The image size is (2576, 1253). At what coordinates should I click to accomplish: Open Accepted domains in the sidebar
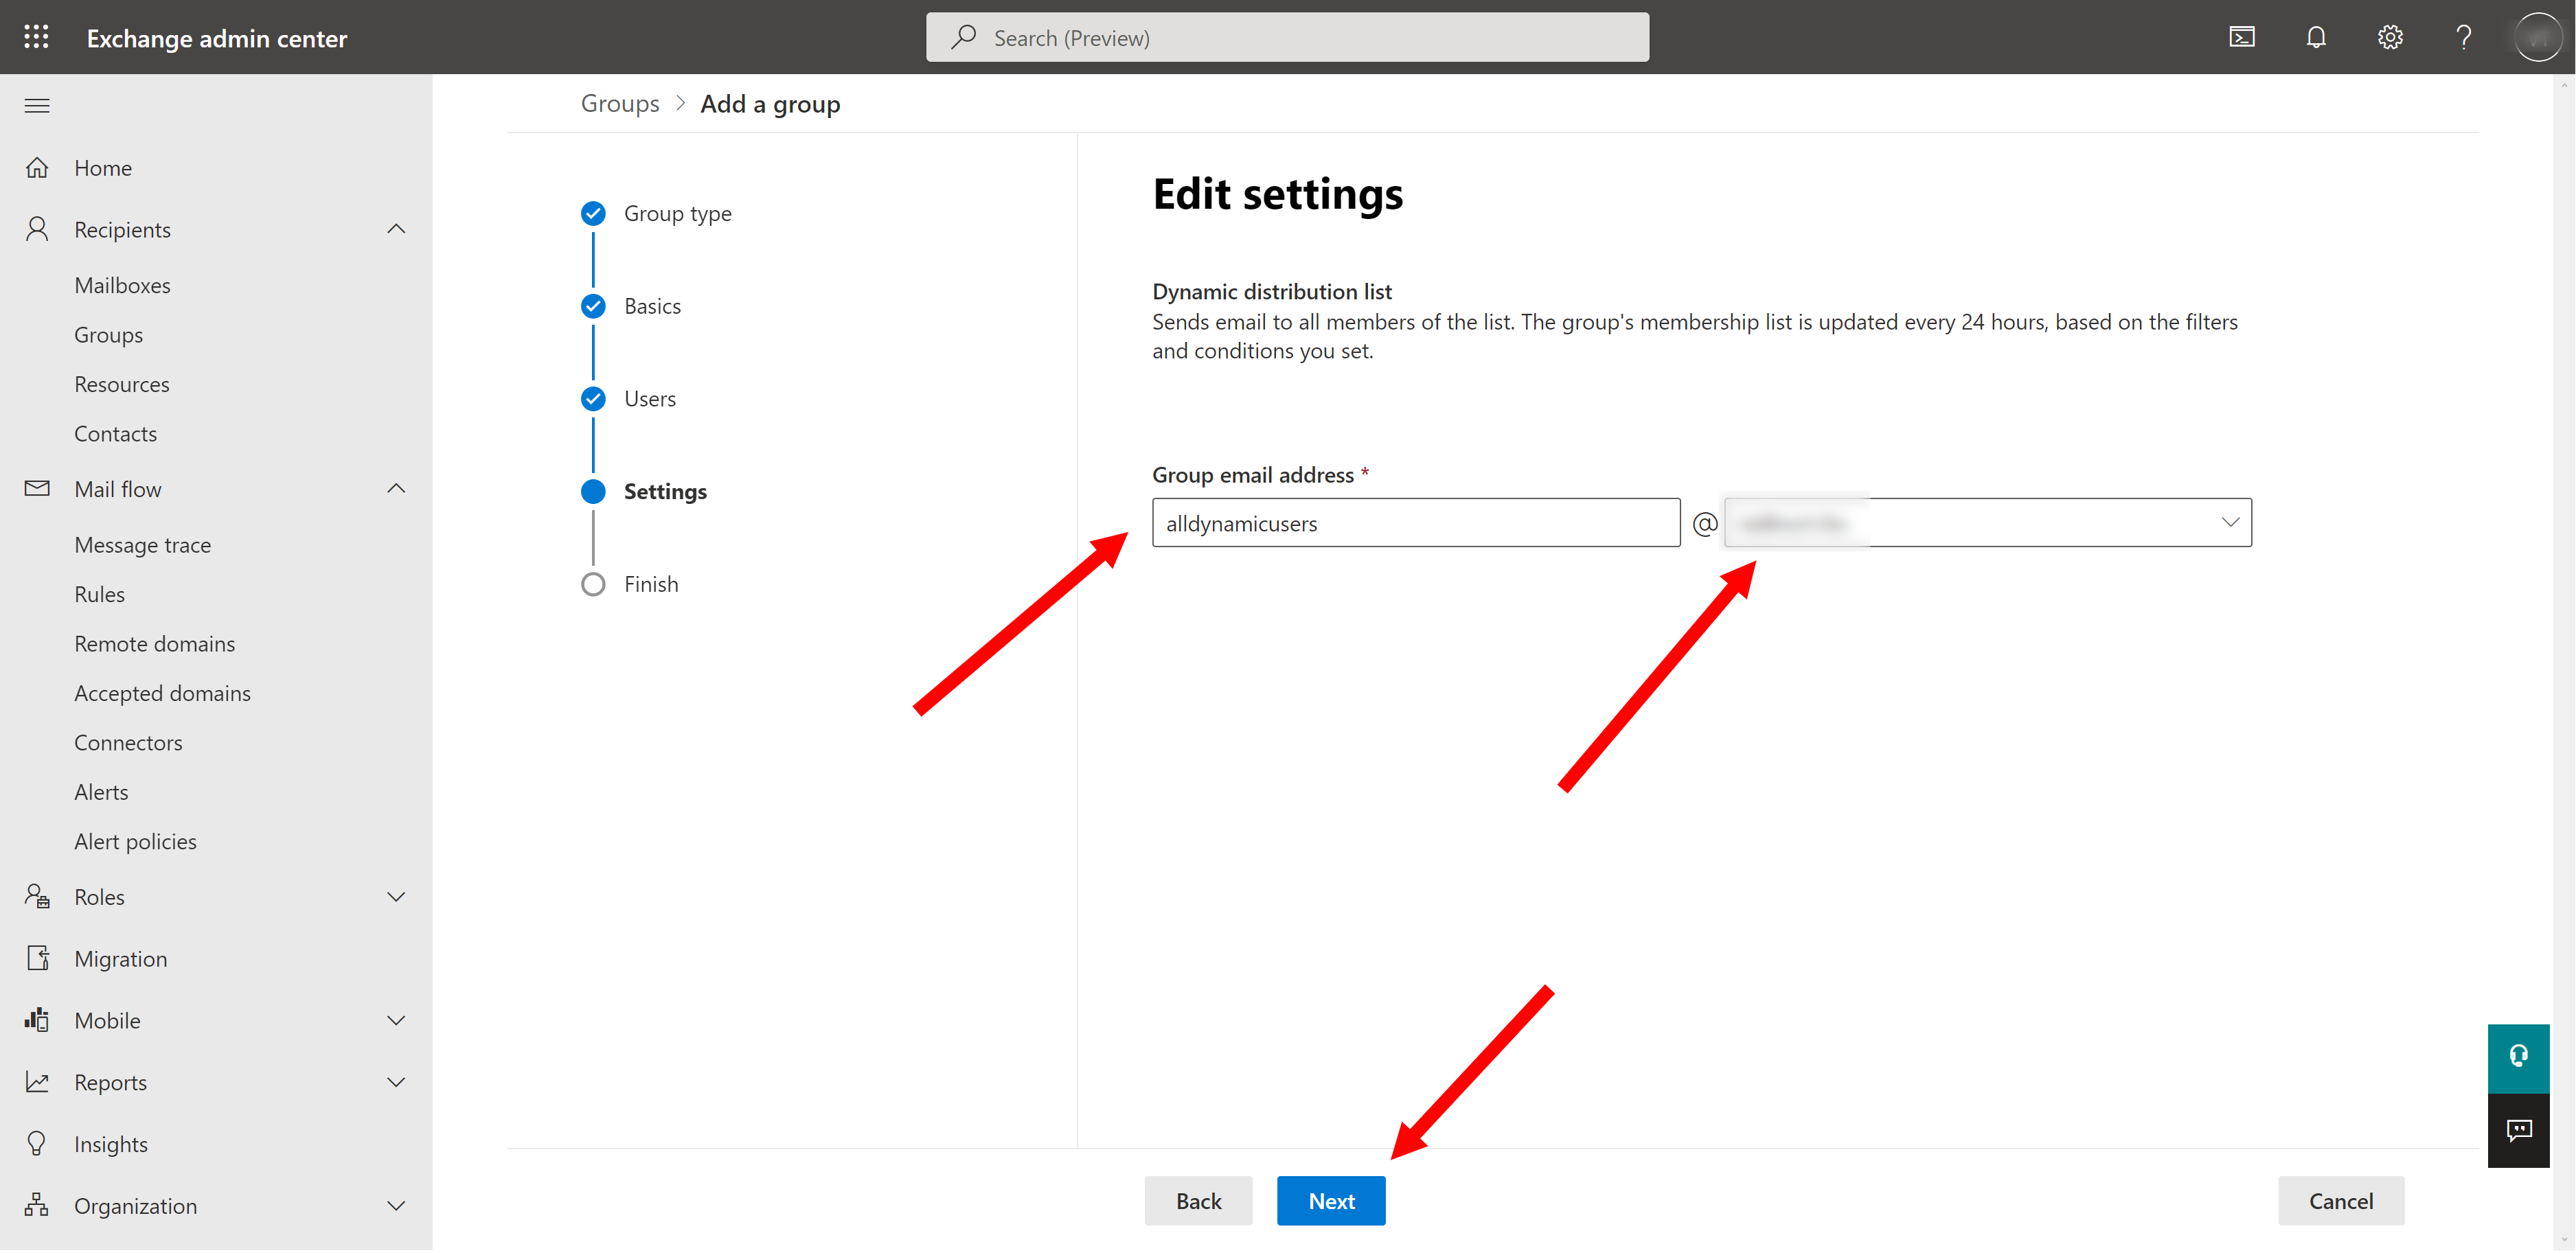click(162, 693)
